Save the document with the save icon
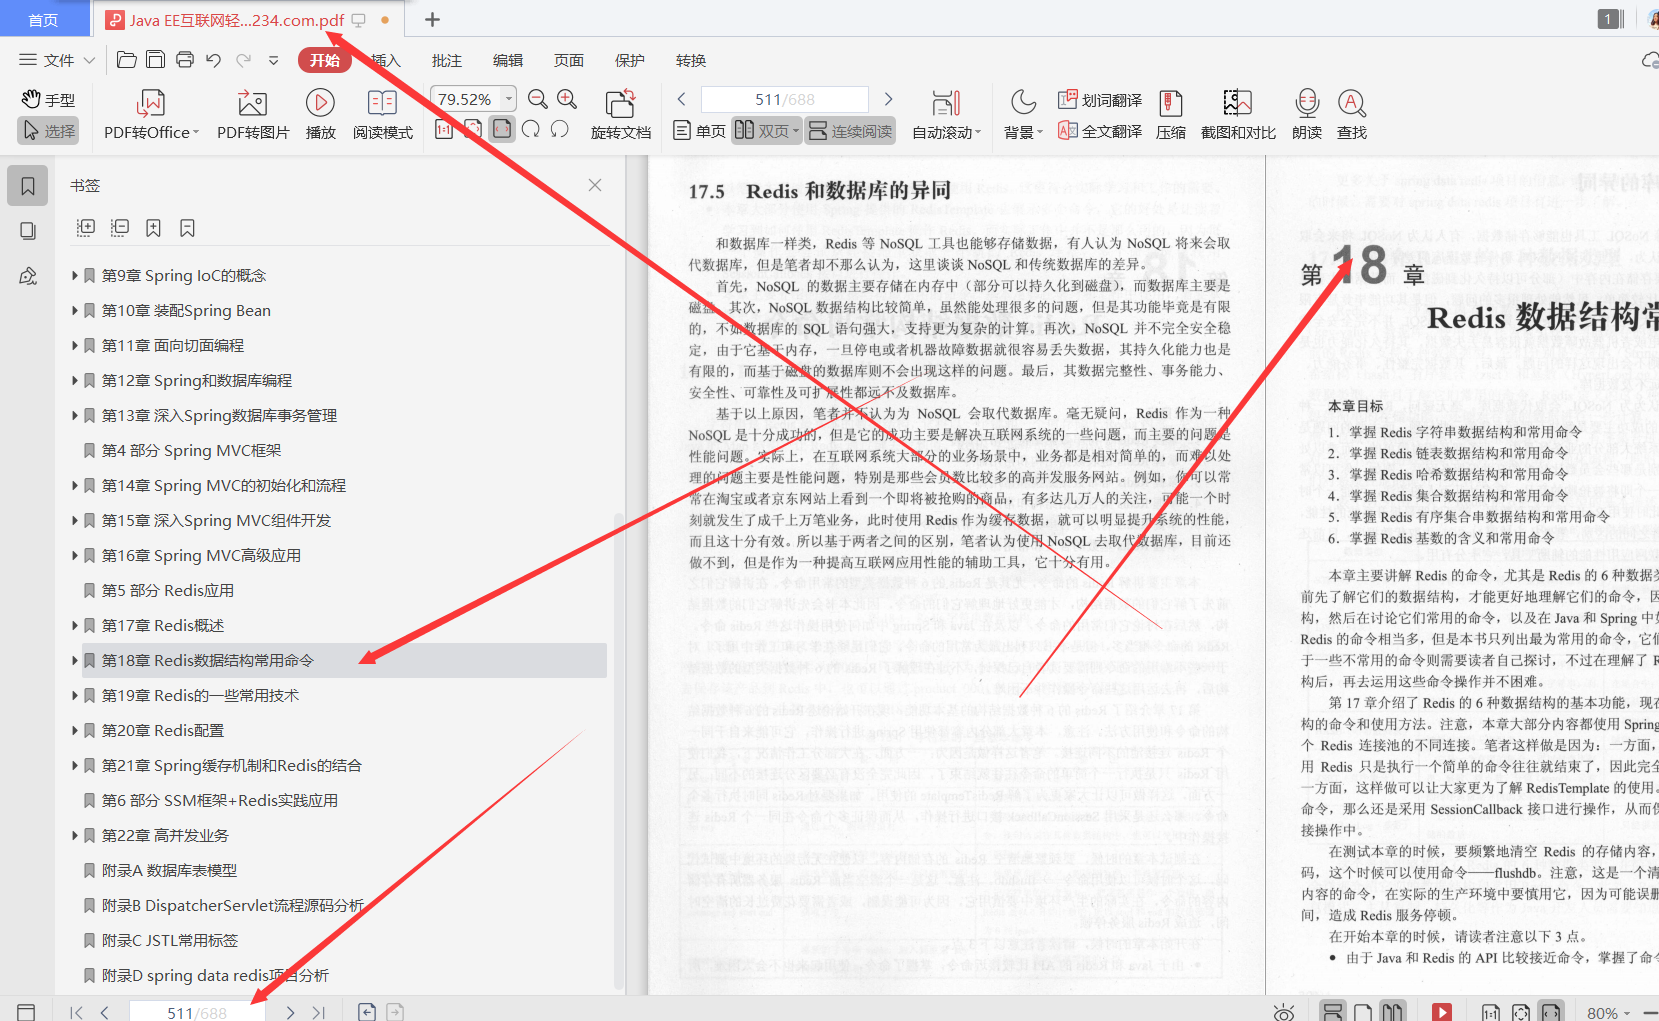 click(155, 60)
